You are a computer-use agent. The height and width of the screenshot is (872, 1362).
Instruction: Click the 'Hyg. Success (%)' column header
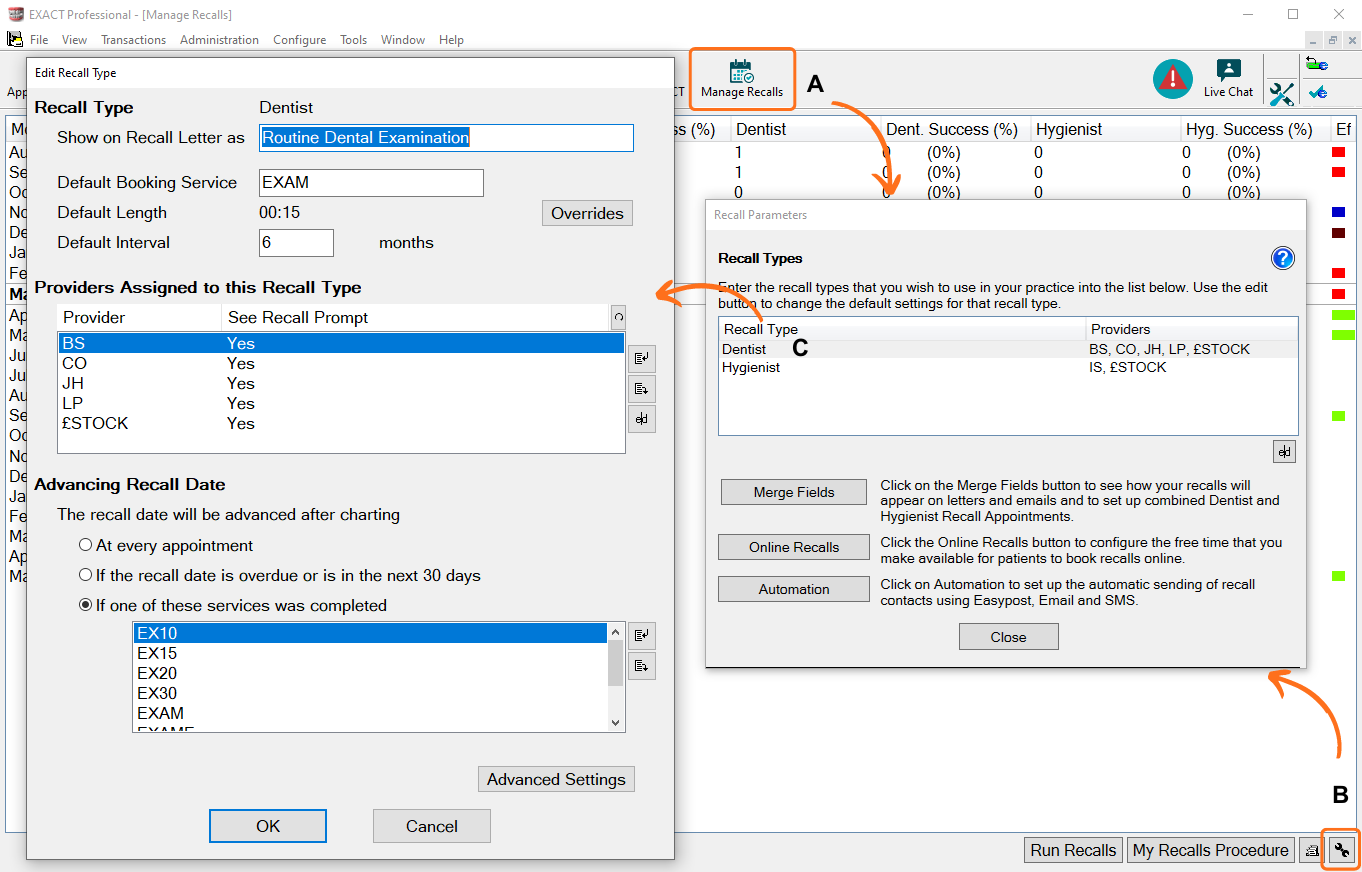1254,130
